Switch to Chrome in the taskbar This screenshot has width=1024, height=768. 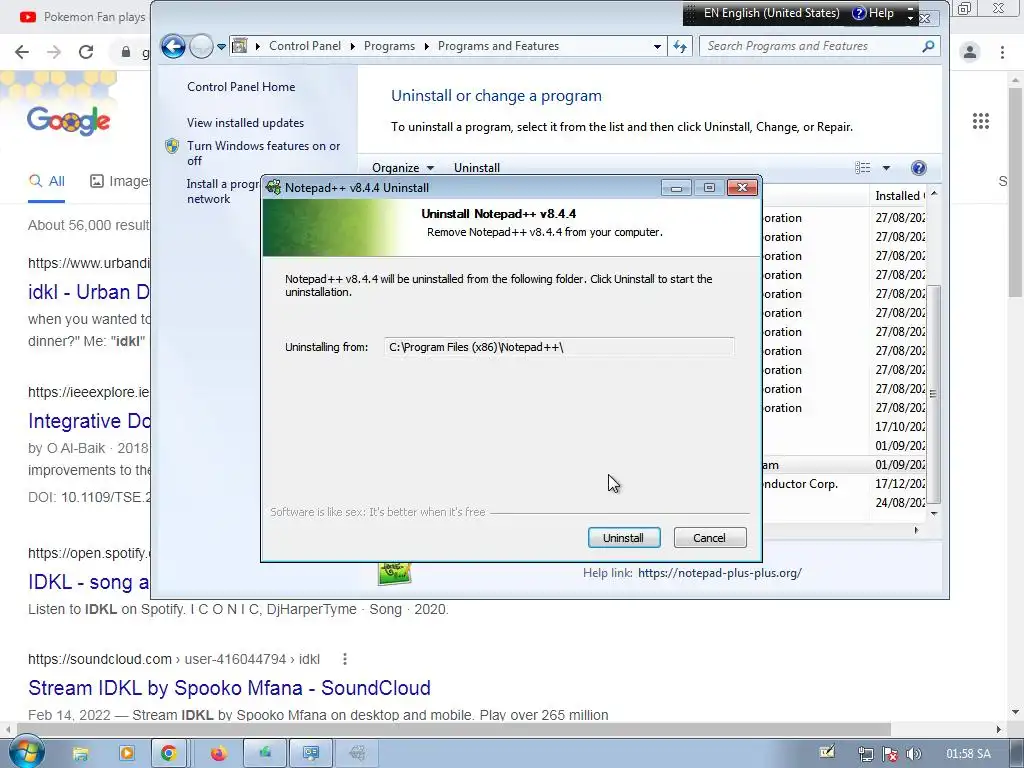[x=168, y=754]
